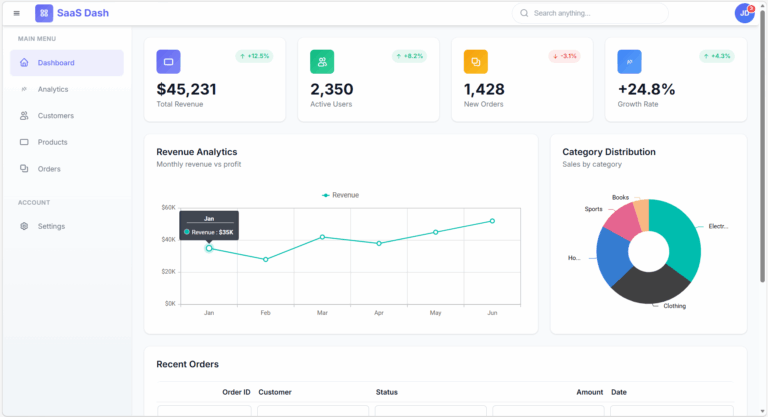Click the 2,350 active users value

(332, 89)
